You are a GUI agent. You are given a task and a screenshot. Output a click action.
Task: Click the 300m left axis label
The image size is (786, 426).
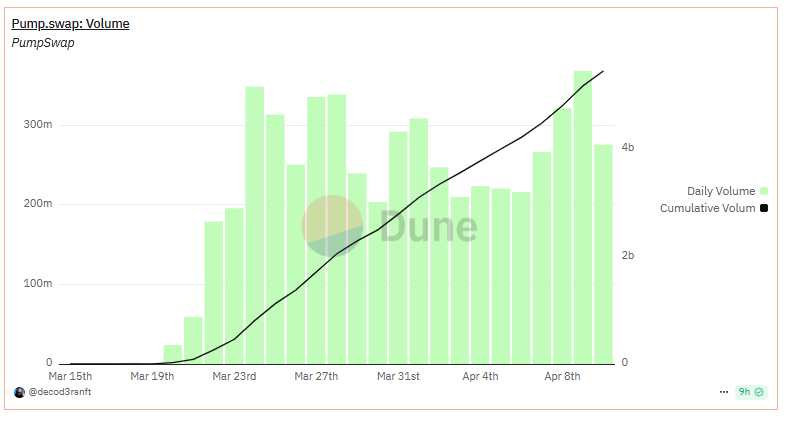[x=38, y=125]
